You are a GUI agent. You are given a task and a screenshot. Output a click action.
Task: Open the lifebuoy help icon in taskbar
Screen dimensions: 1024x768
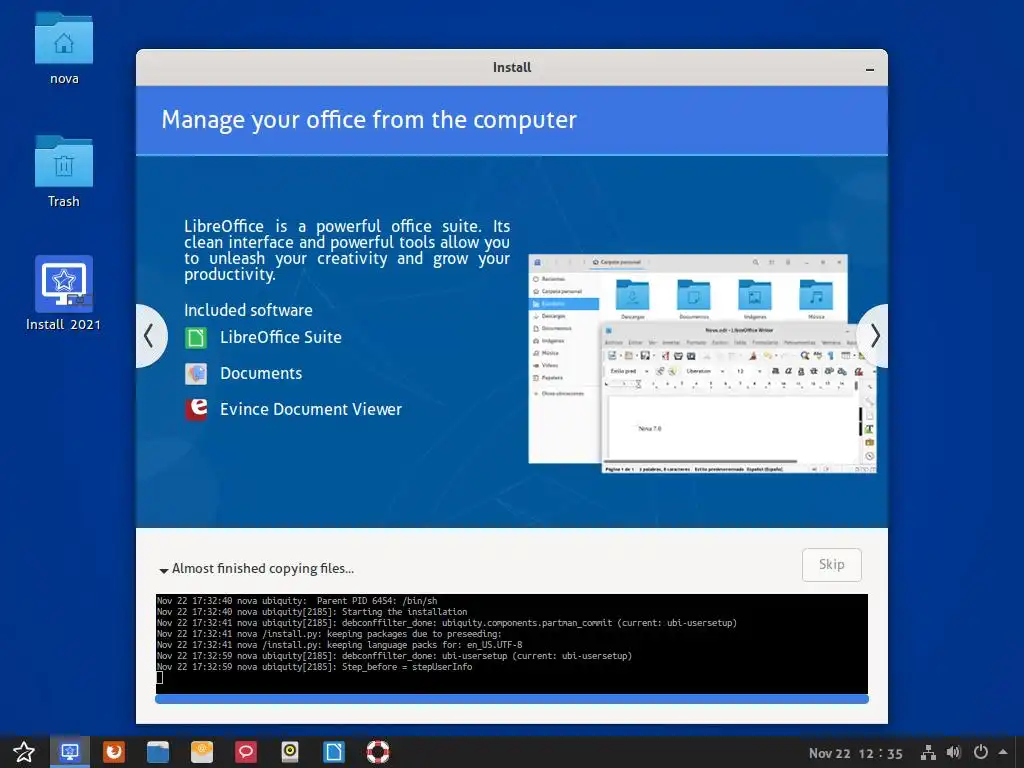(x=377, y=752)
